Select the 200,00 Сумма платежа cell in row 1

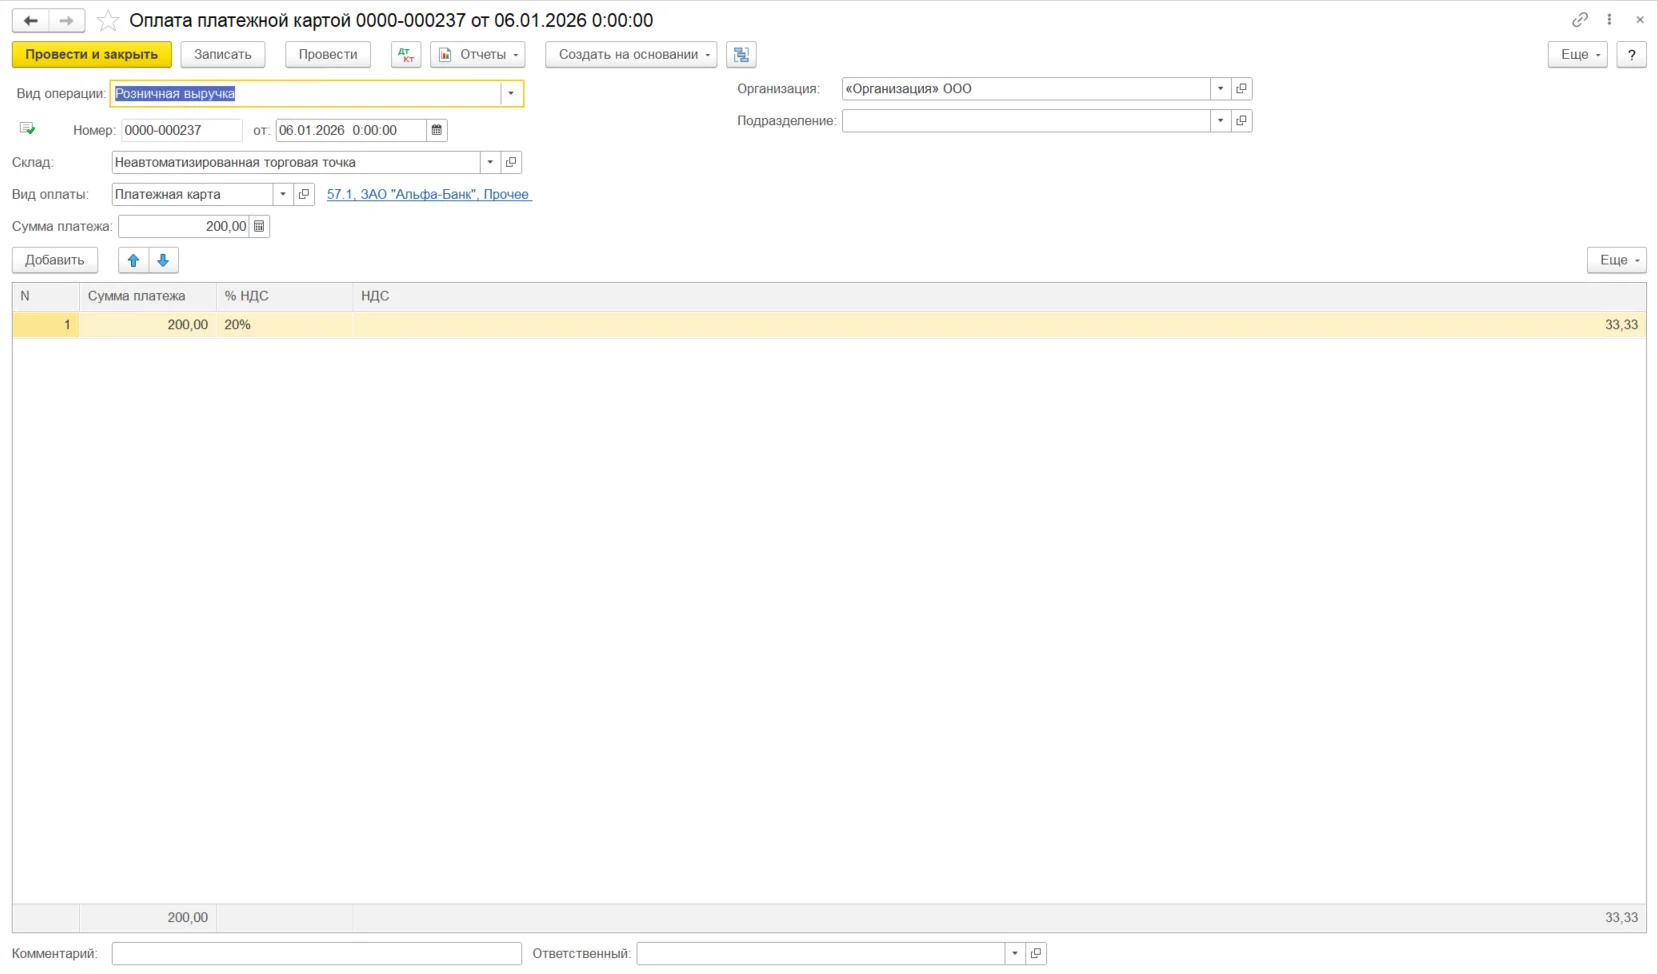click(148, 324)
